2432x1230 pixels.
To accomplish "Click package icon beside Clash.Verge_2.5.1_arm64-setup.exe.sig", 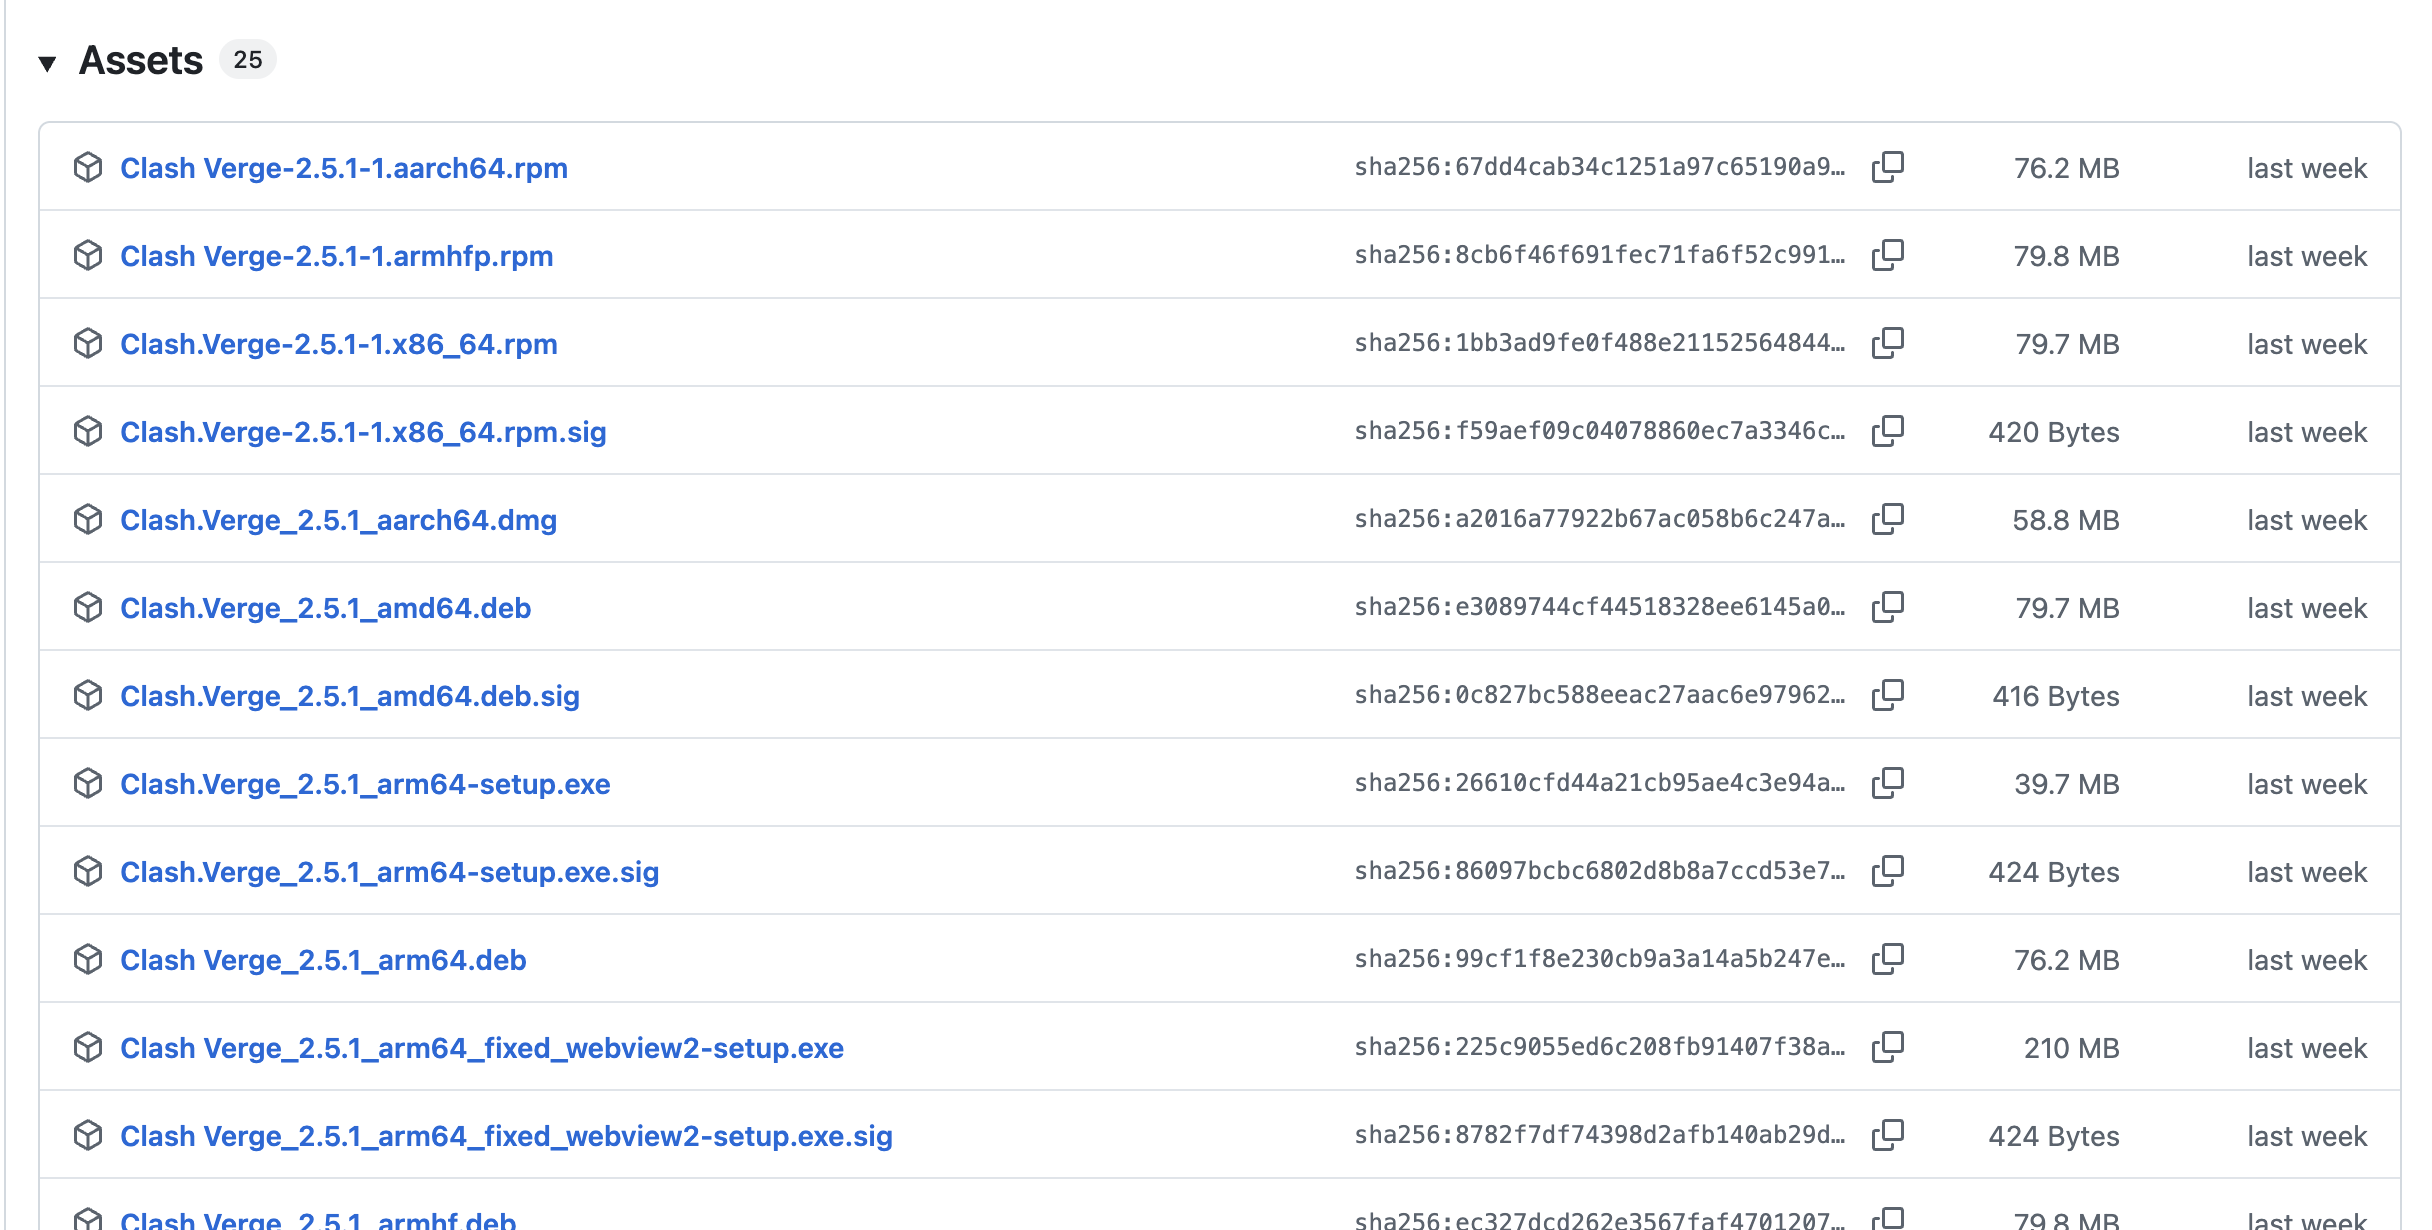I will pyautogui.click(x=88, y=871).
